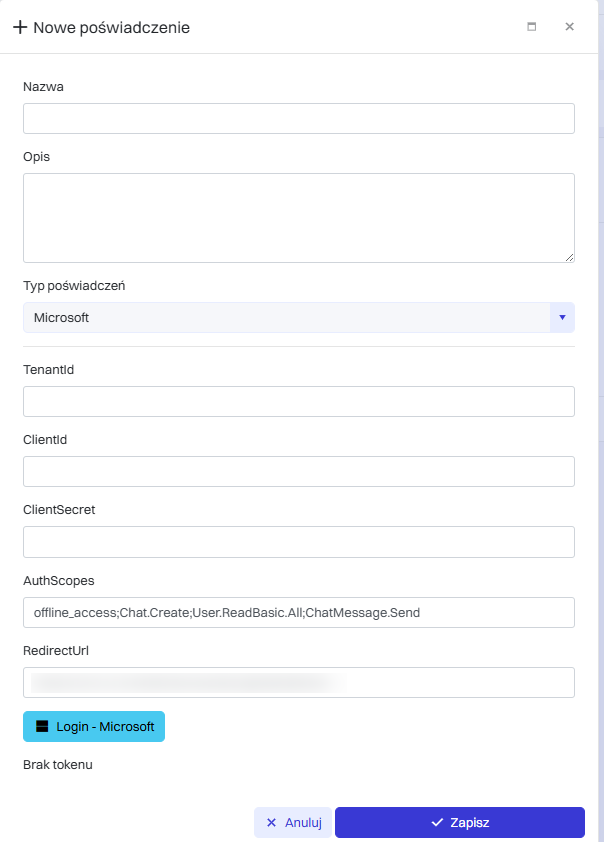Open the Typ poświadczeń combo box showing Microsoft
Viewport: 604px width, 842px height.
click(x=287, y=318)
